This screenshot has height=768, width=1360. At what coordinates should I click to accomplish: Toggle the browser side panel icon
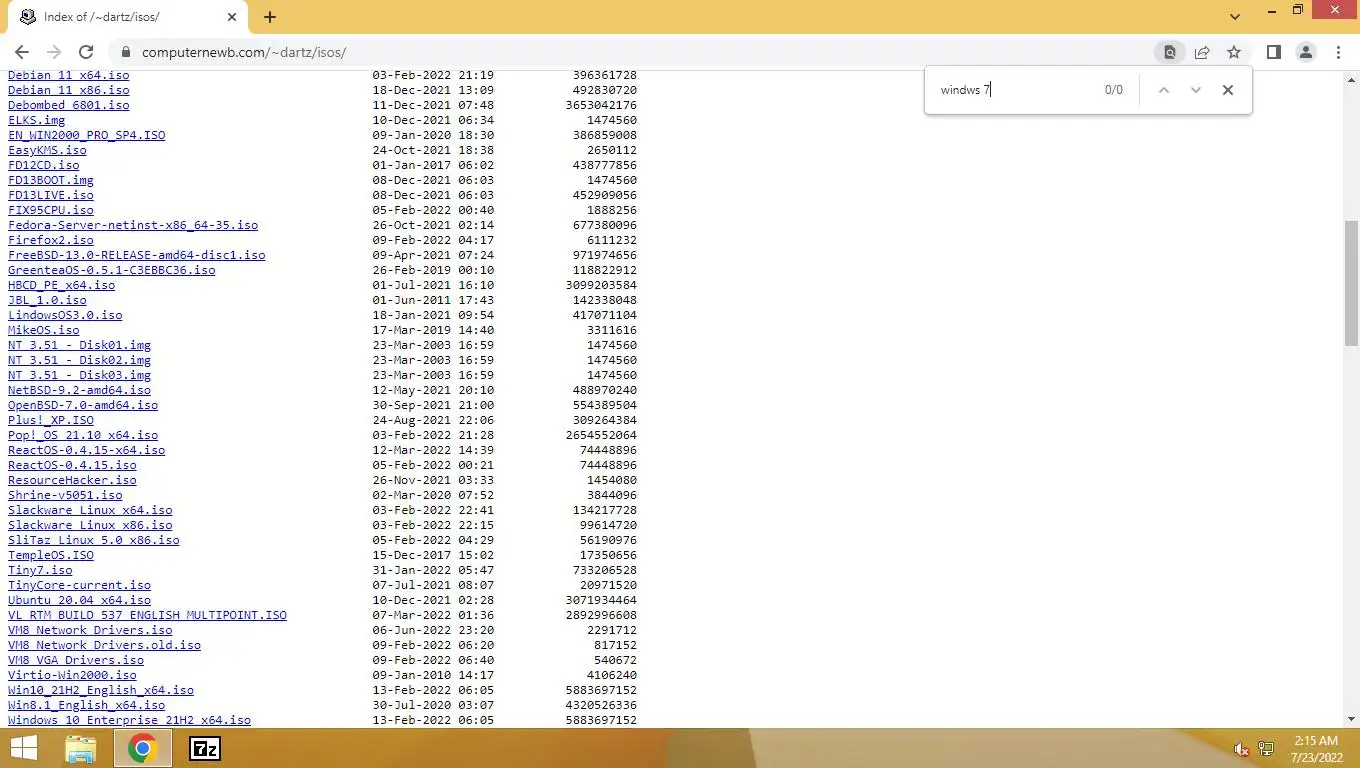tap(1274, 52)
